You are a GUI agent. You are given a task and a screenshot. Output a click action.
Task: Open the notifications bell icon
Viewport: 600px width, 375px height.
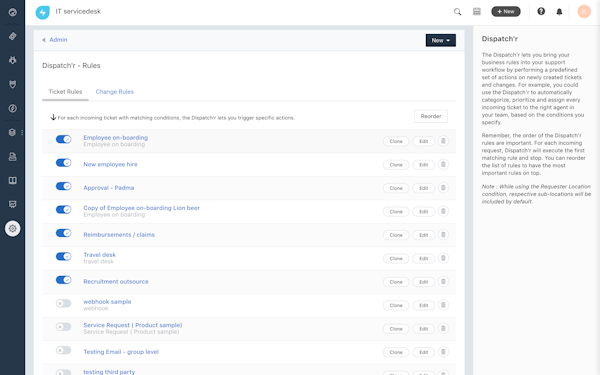tap(559, 12)
